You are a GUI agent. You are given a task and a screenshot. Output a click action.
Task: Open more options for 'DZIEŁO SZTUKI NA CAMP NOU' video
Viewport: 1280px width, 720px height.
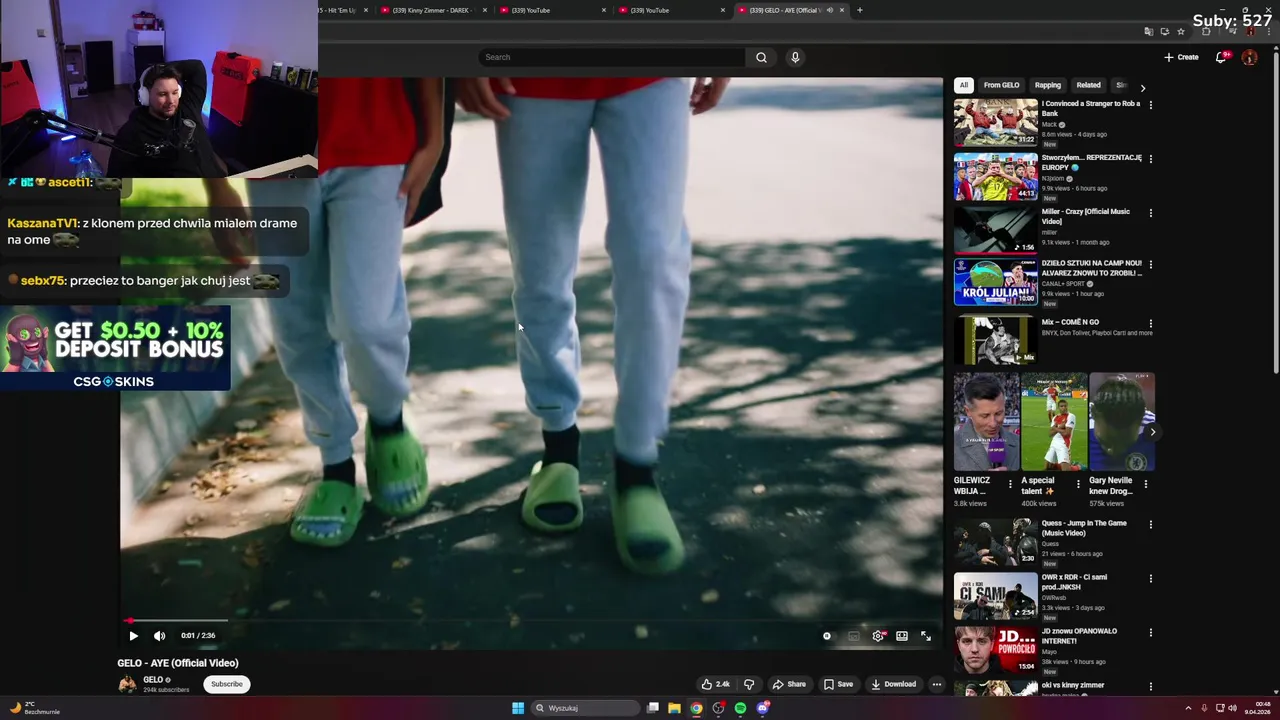[x=1151, y=264]
